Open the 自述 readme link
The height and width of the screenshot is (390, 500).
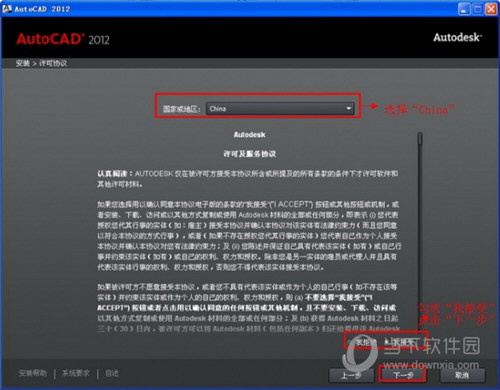tap(112, 373)
